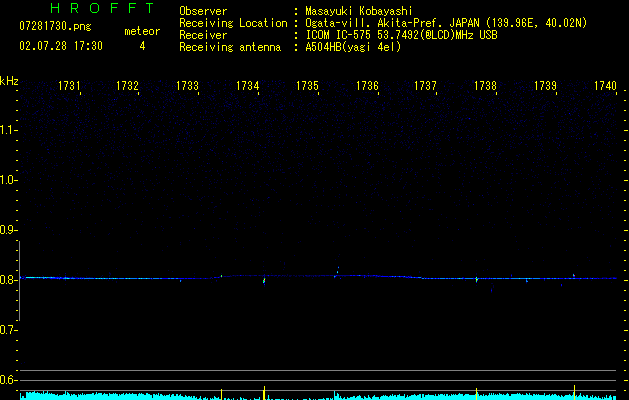
Task: Click the 0.8 kHz frequency label
Action: [8, 280]
